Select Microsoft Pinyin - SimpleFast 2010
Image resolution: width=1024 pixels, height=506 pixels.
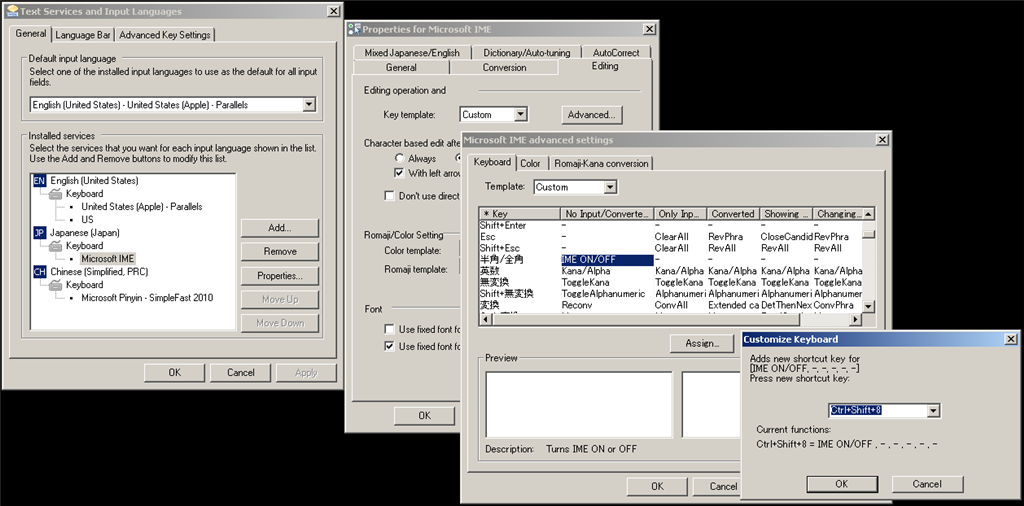pyautogui.click(x=147, y=298)
